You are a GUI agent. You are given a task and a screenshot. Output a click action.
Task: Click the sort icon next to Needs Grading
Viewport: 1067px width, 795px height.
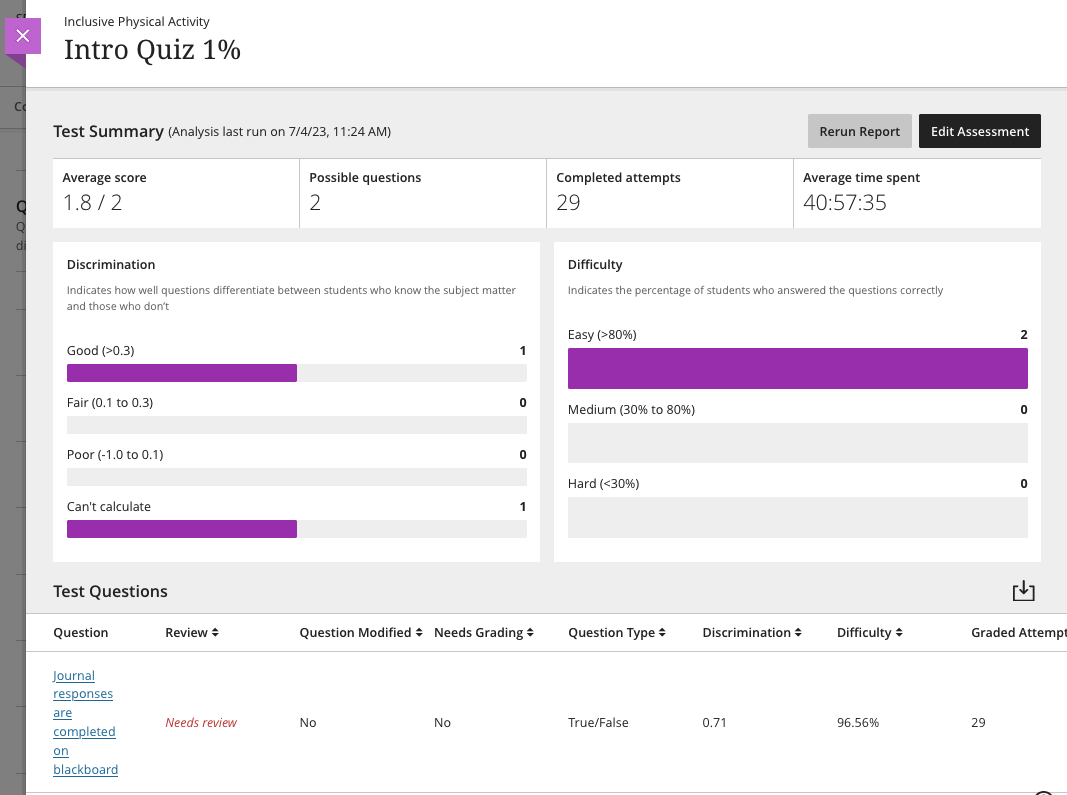530,632
